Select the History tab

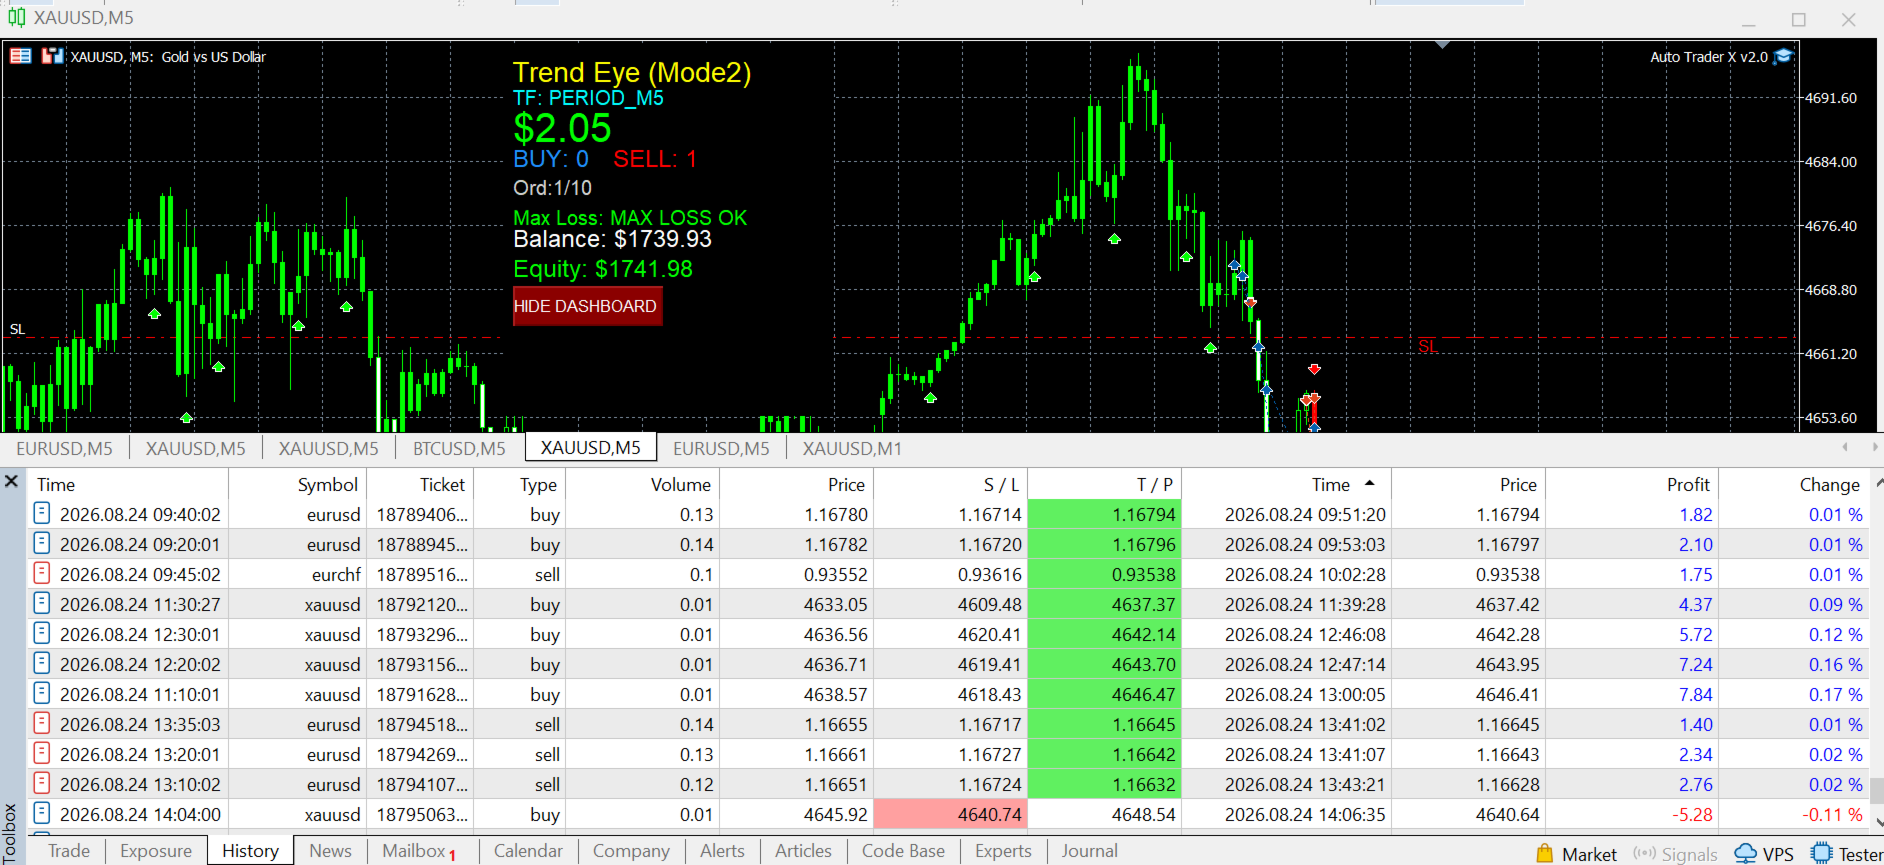[250, 851]
